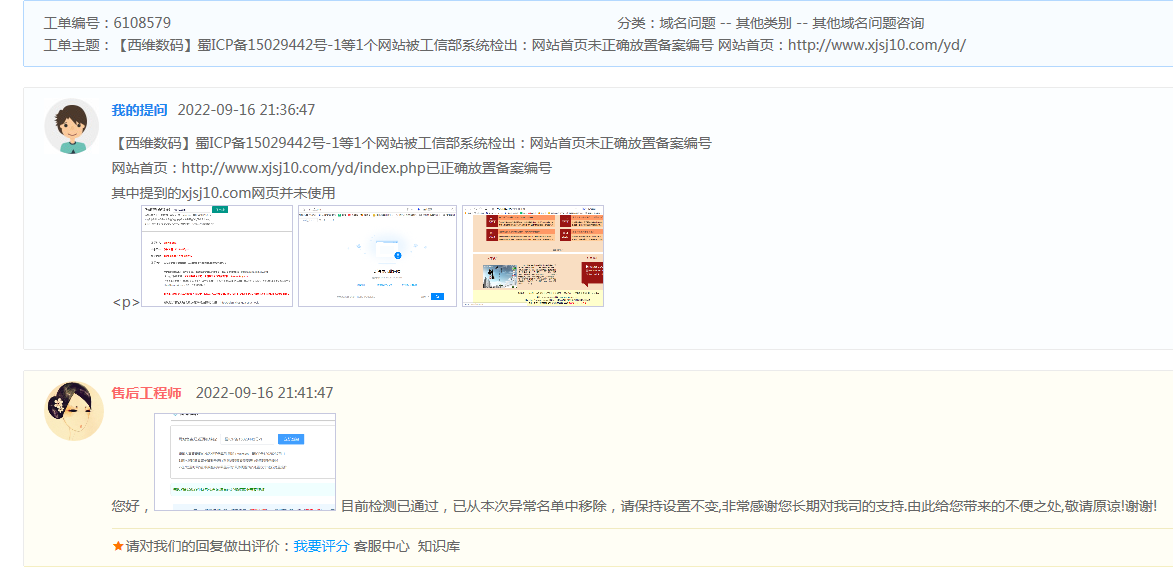The height and width of the screenshot is (579, 1173).
Task: Click the line 其中提到的xjsj10.com网页并未使用
Action: (223, 193)
